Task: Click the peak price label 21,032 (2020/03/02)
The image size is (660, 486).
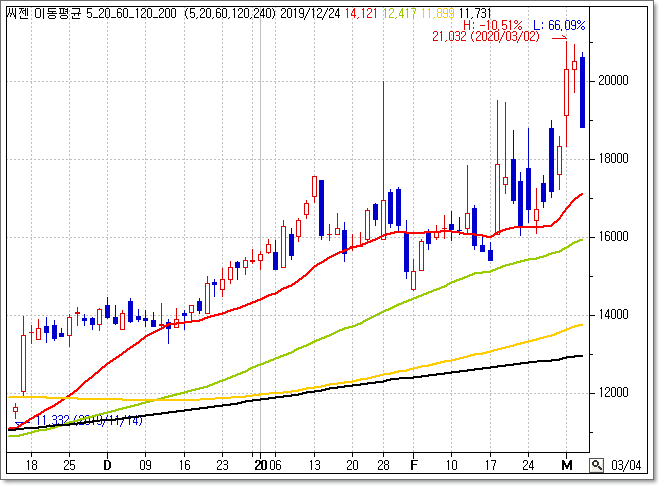Action: [x=486, y=36]
